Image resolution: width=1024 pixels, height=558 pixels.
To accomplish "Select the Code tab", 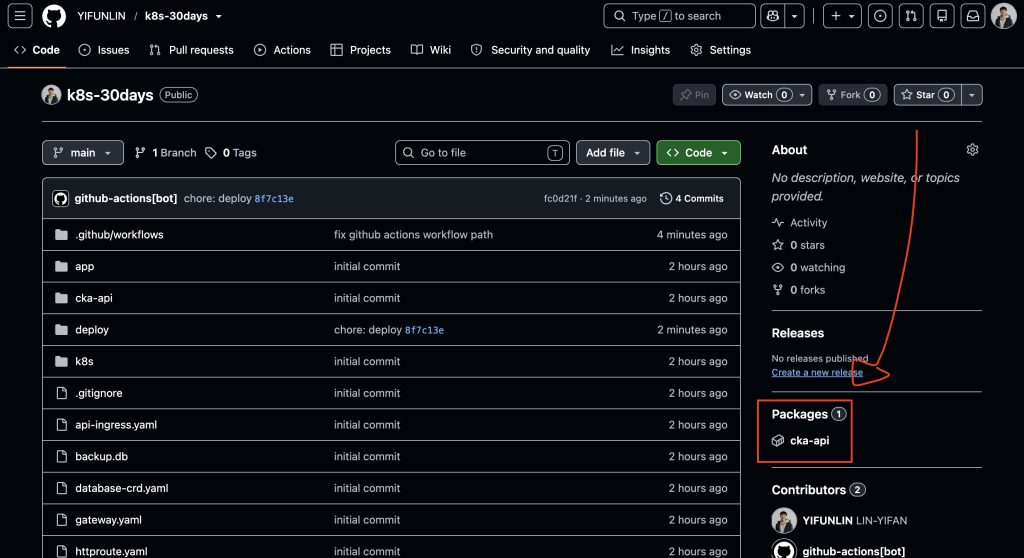I will [x=37, y=50].
